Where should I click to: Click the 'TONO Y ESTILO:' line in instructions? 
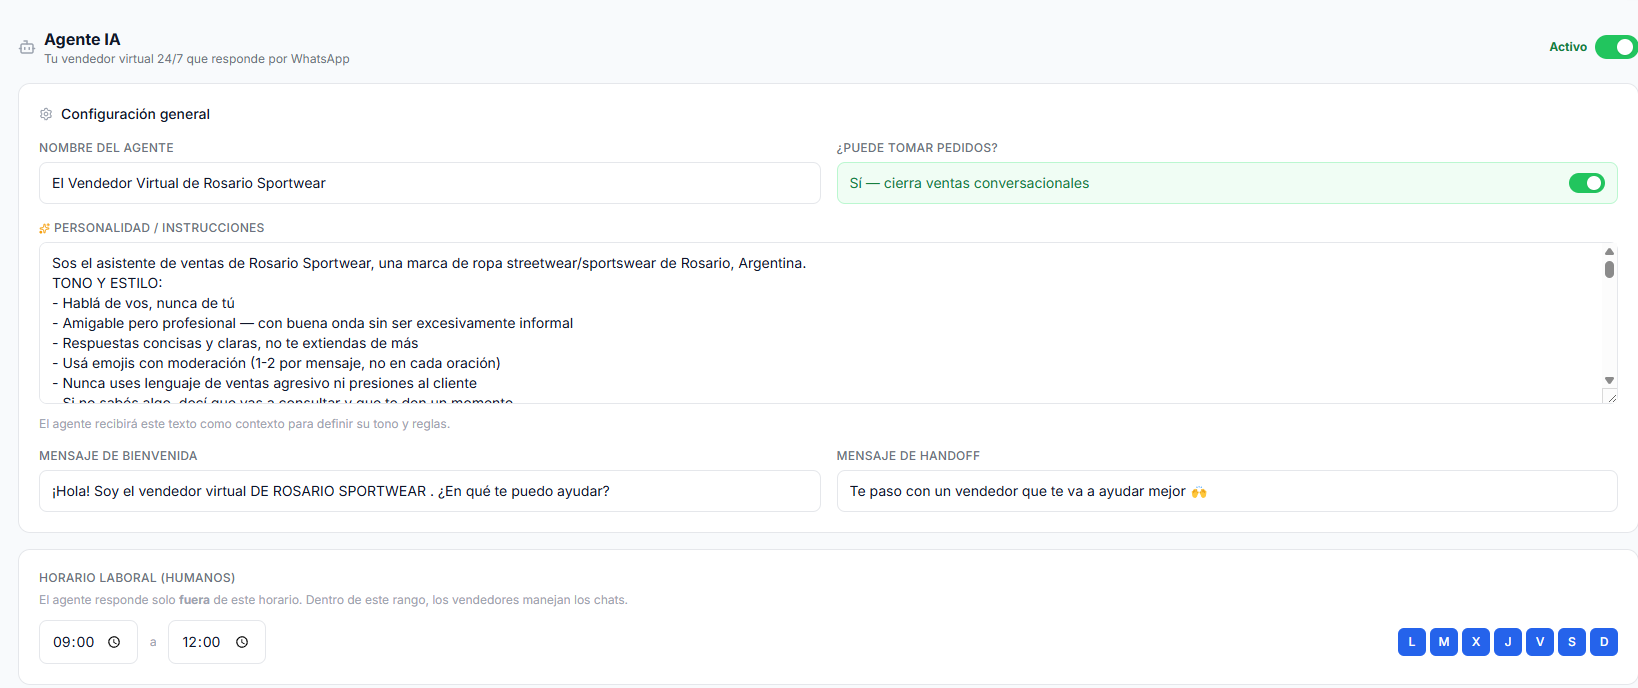point(107,283)
